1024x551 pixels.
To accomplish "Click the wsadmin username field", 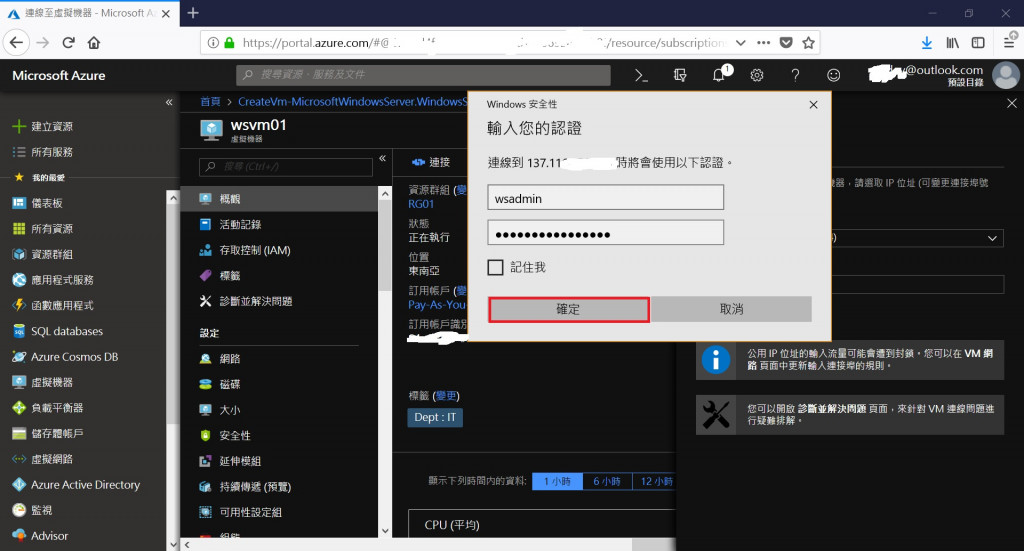I will (605, 197).
